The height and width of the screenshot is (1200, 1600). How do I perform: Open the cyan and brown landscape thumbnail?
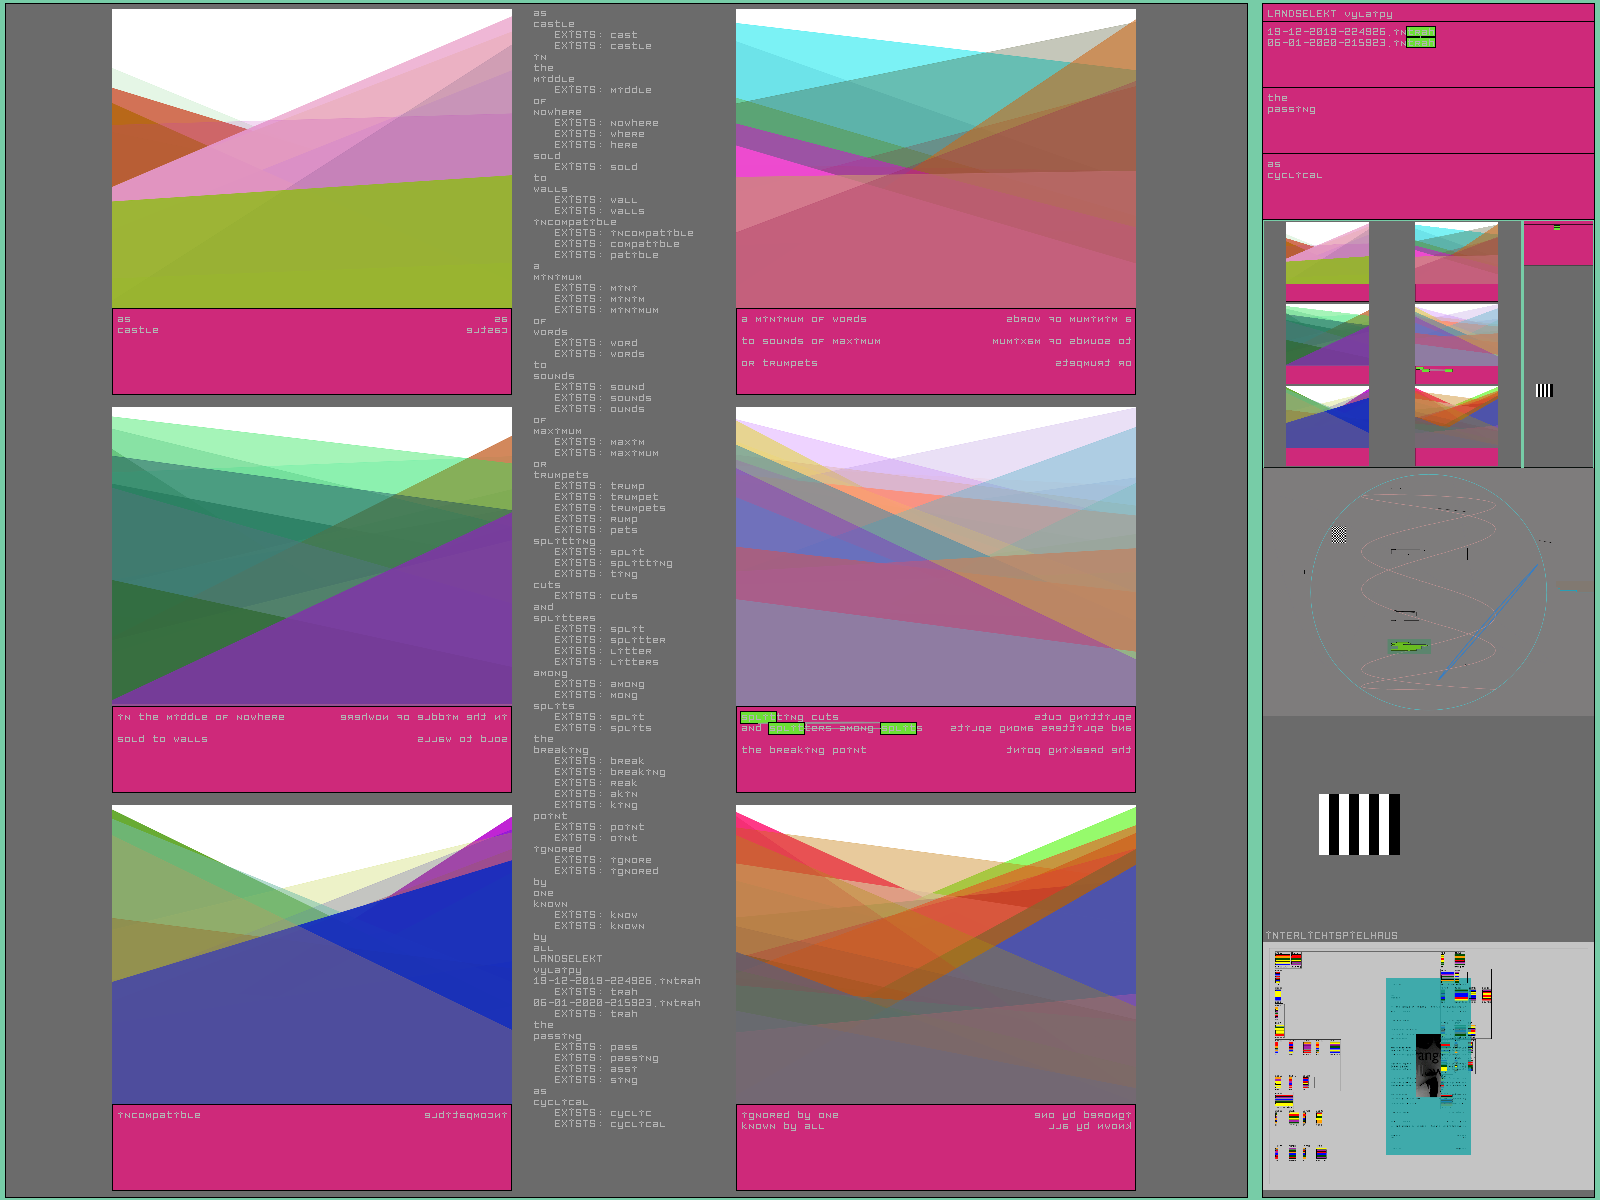pos(1456,254)
